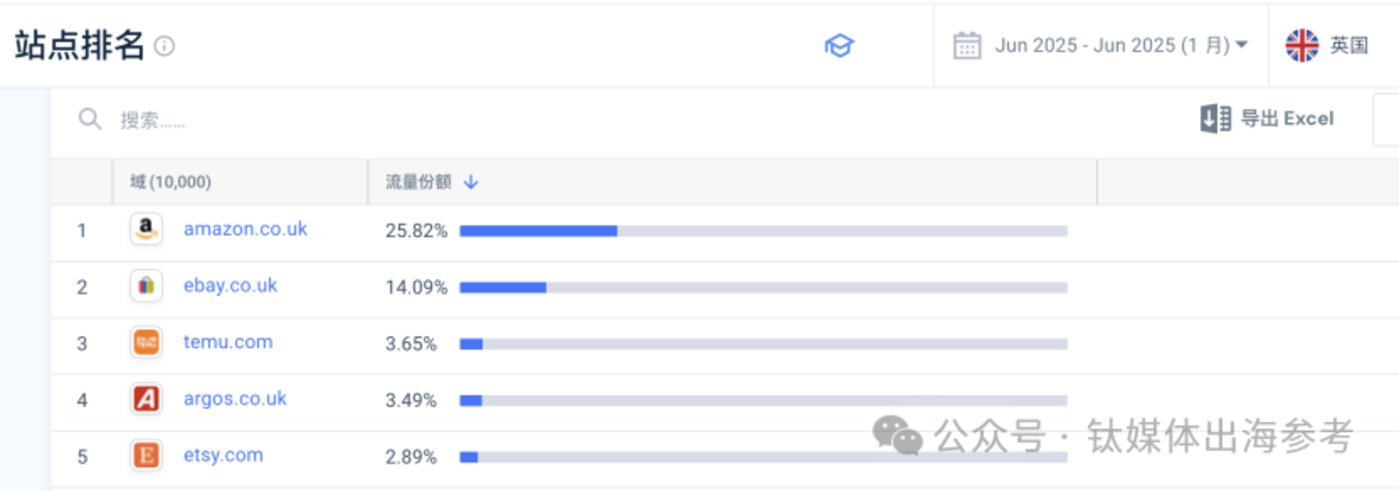Click the 导出 Excel button
Screen dimensions: 1399x491
coord(1267,119)
